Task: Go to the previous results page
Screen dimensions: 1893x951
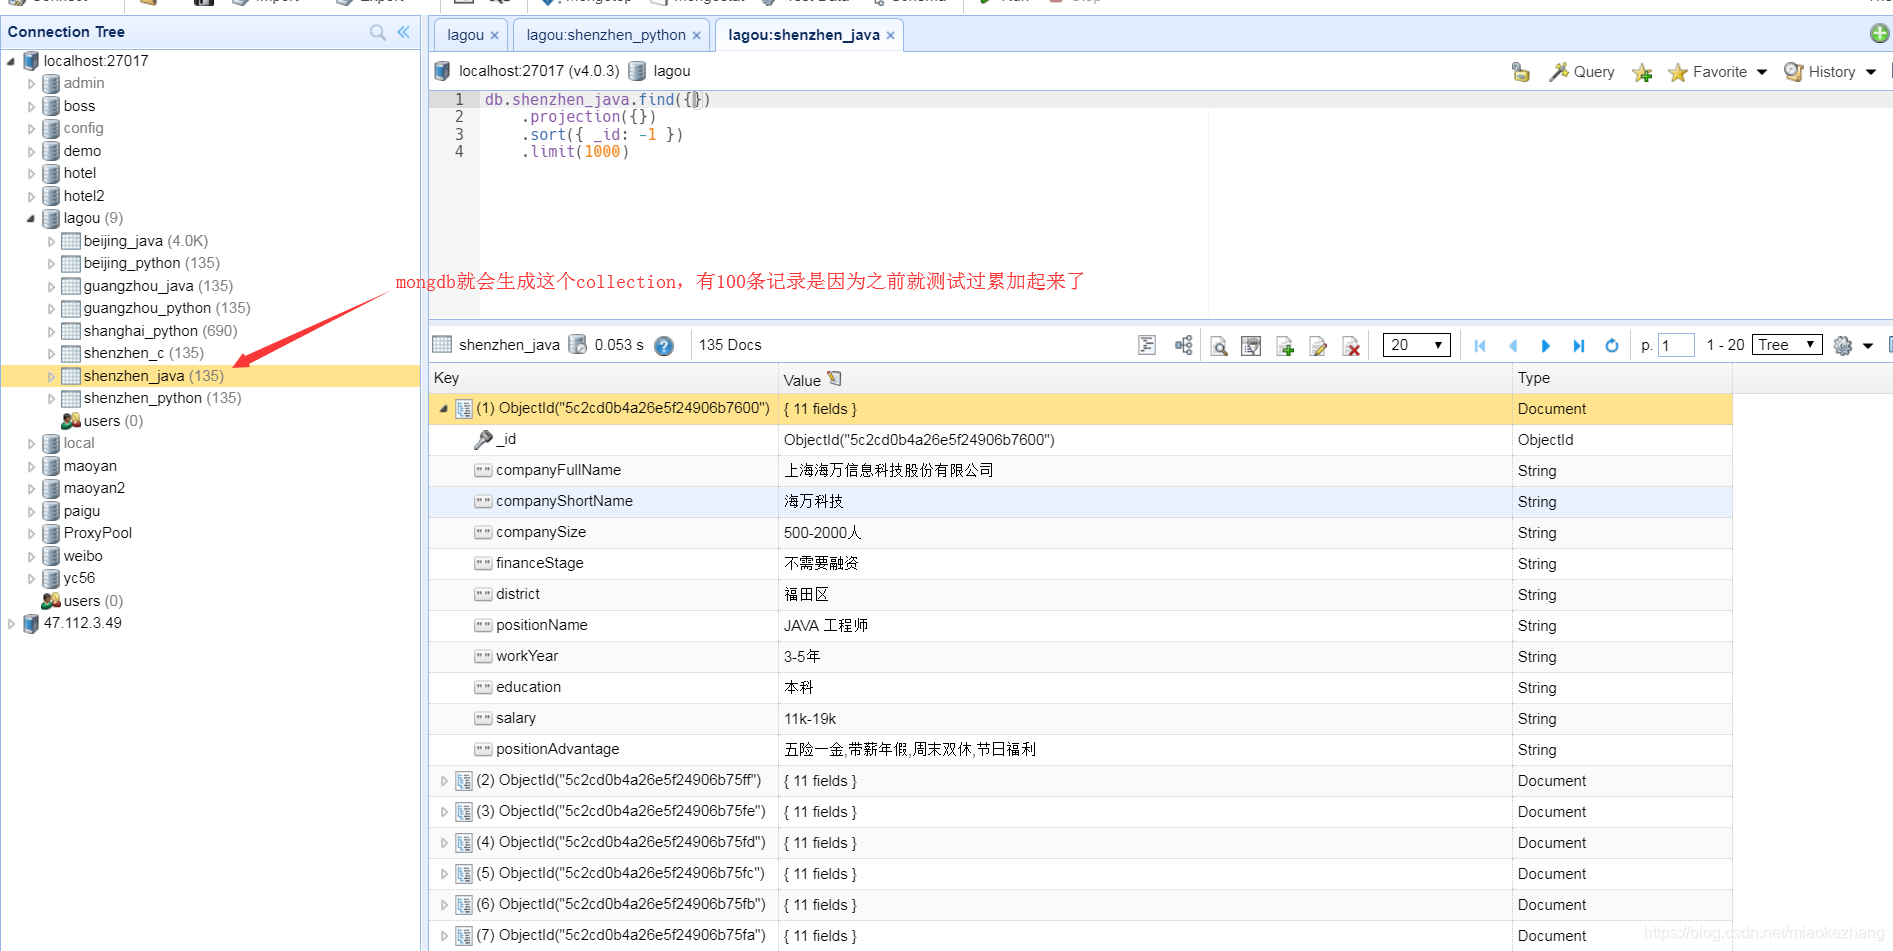Action: [x=1513, y=346]
